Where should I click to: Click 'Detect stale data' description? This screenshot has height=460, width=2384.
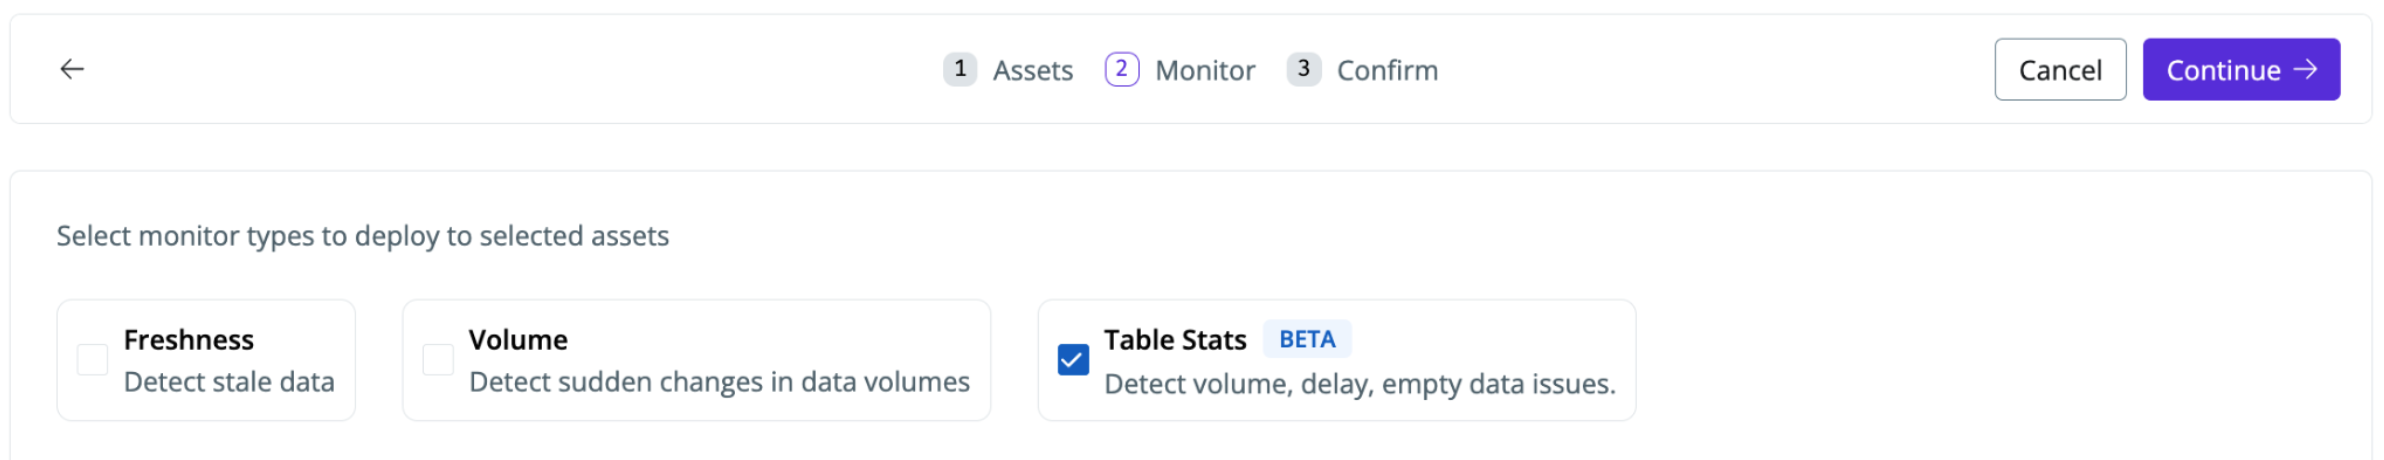coord(229,382)
